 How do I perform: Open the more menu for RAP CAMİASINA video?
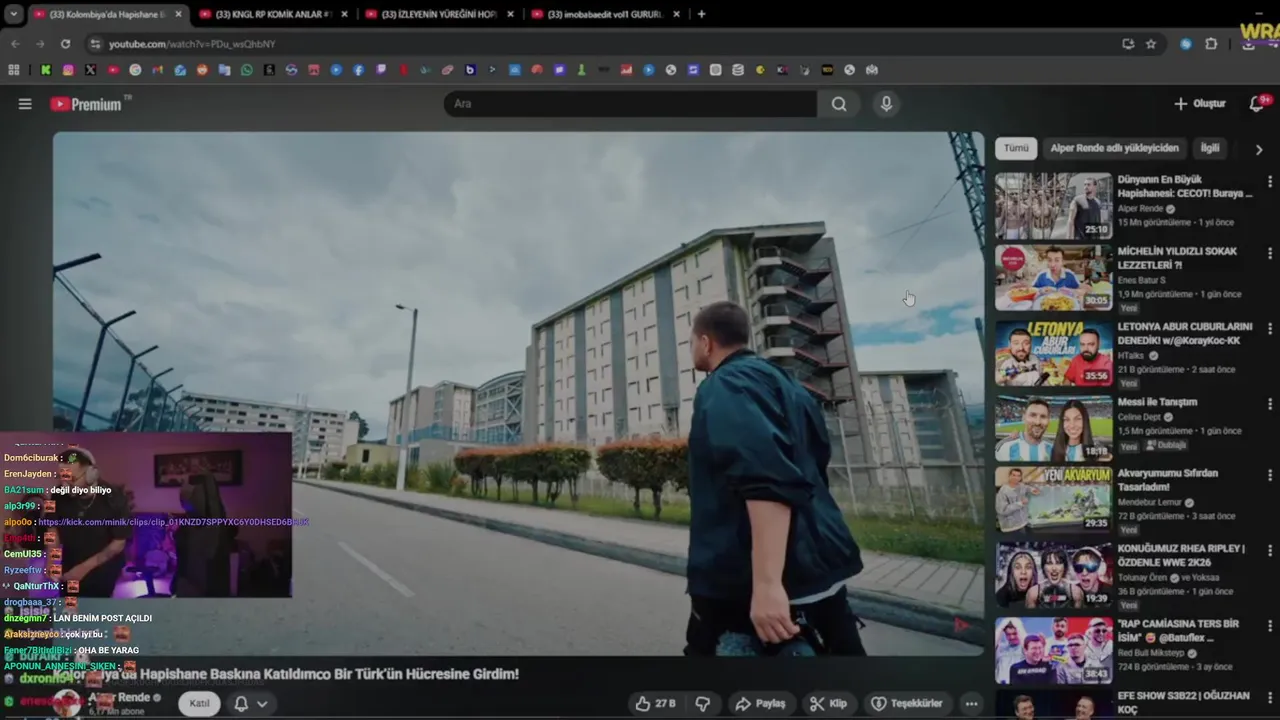(1269, 625)
